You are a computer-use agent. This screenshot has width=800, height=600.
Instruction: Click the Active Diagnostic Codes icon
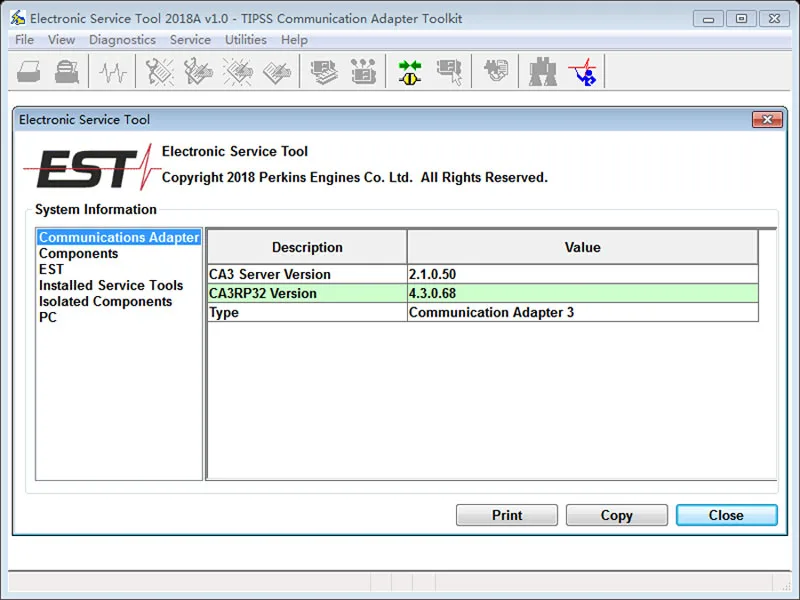point(160,71)
